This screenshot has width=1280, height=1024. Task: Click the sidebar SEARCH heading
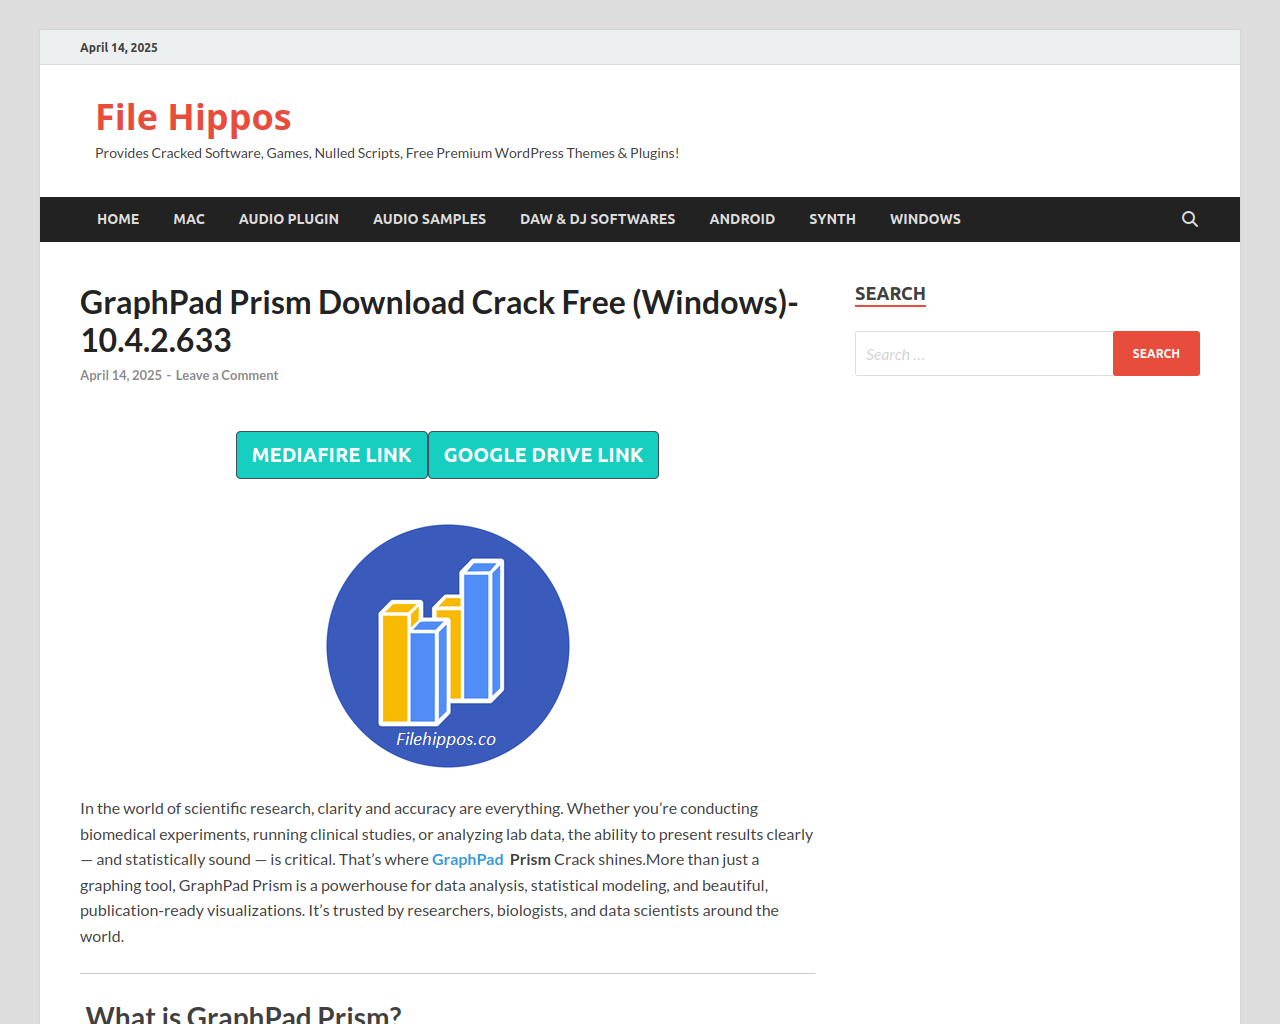coord(890,294)
